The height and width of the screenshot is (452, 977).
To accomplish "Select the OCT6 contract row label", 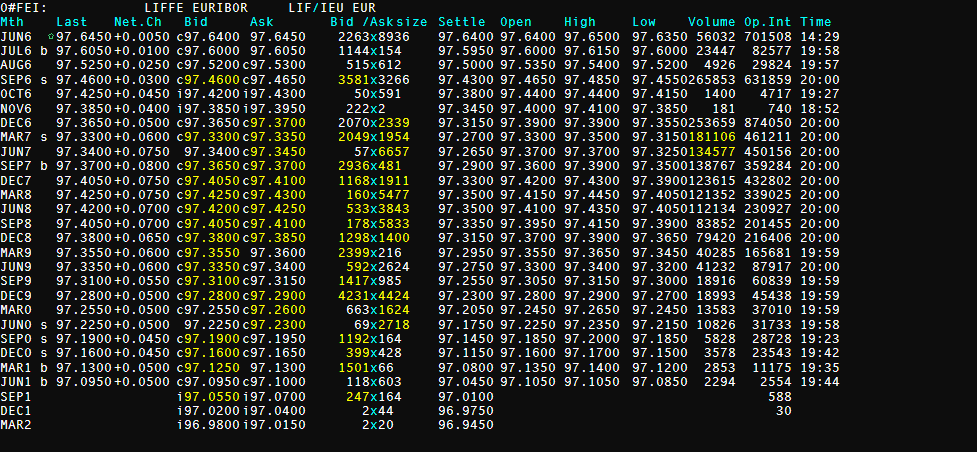I will (x=16, y=94).
